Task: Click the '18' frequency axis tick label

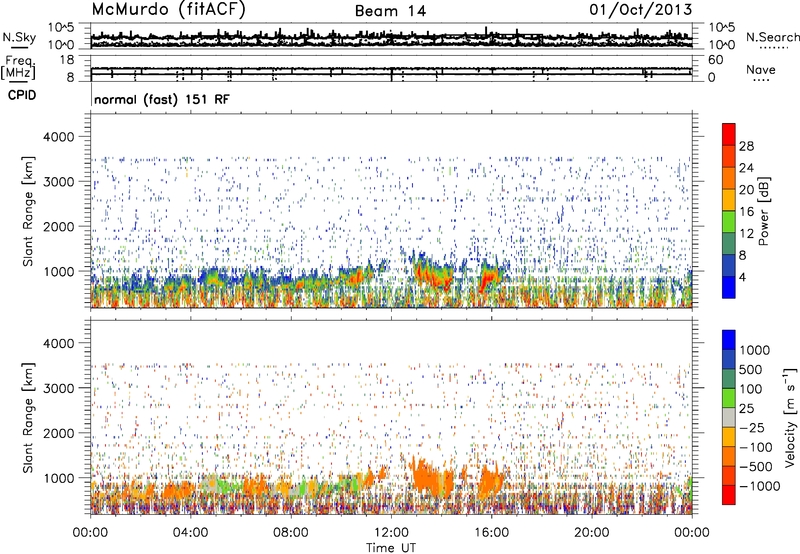Action: [67, 60]
